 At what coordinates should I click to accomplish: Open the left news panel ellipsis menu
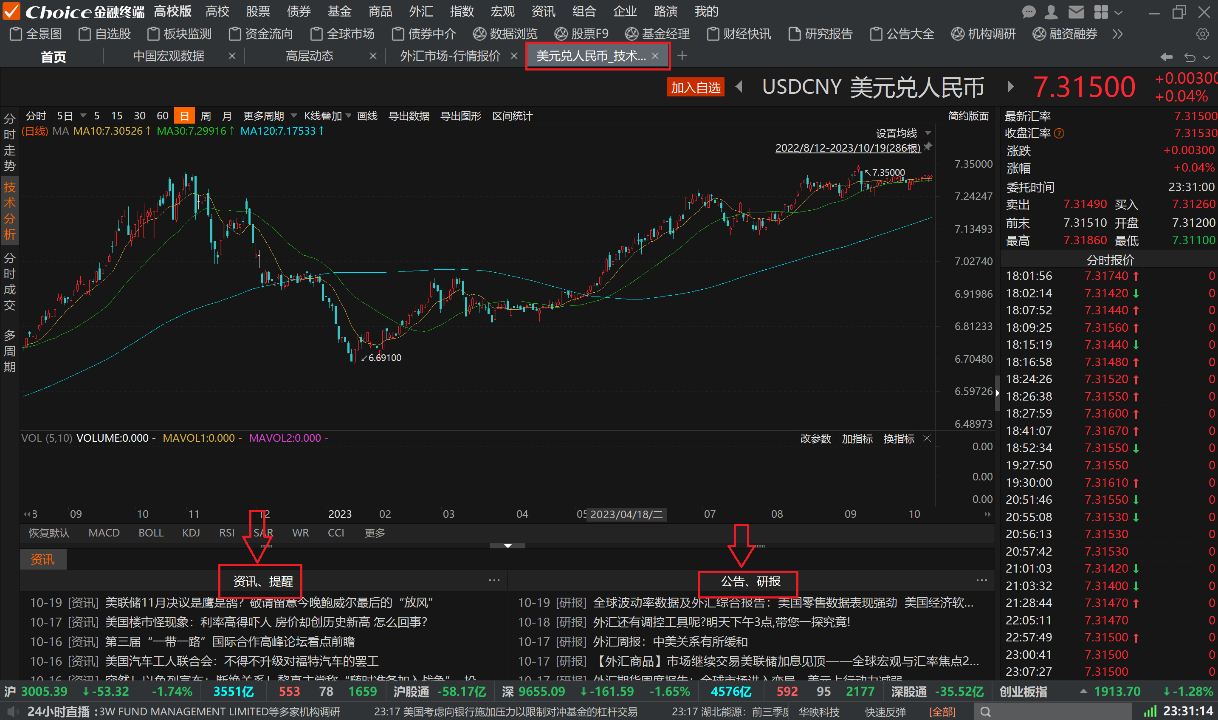(494, 580)
